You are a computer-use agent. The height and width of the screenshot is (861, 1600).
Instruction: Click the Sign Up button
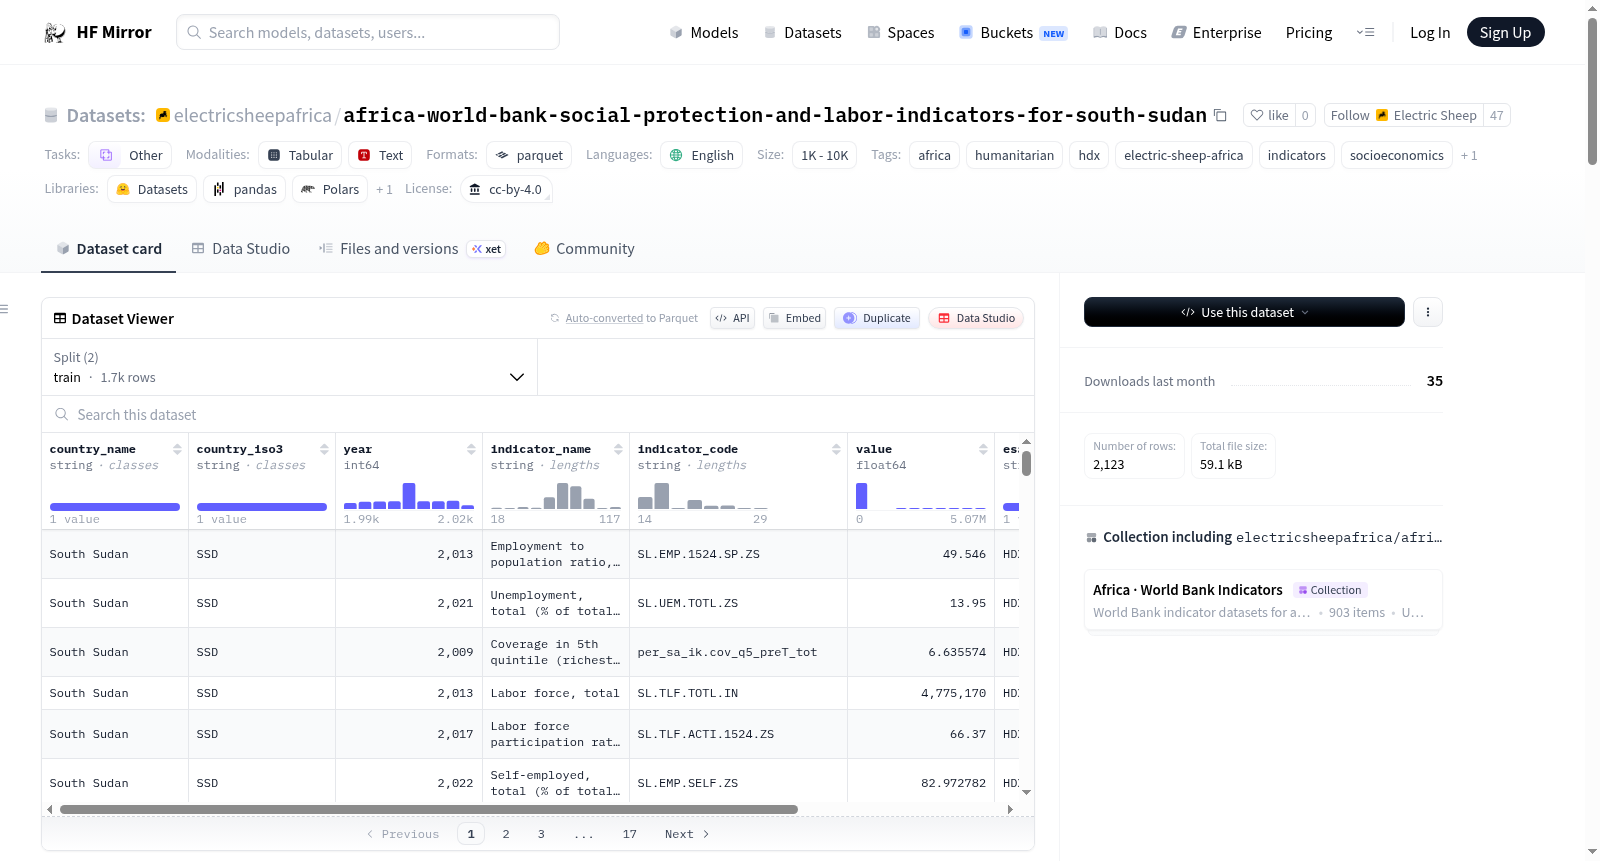1505,32
